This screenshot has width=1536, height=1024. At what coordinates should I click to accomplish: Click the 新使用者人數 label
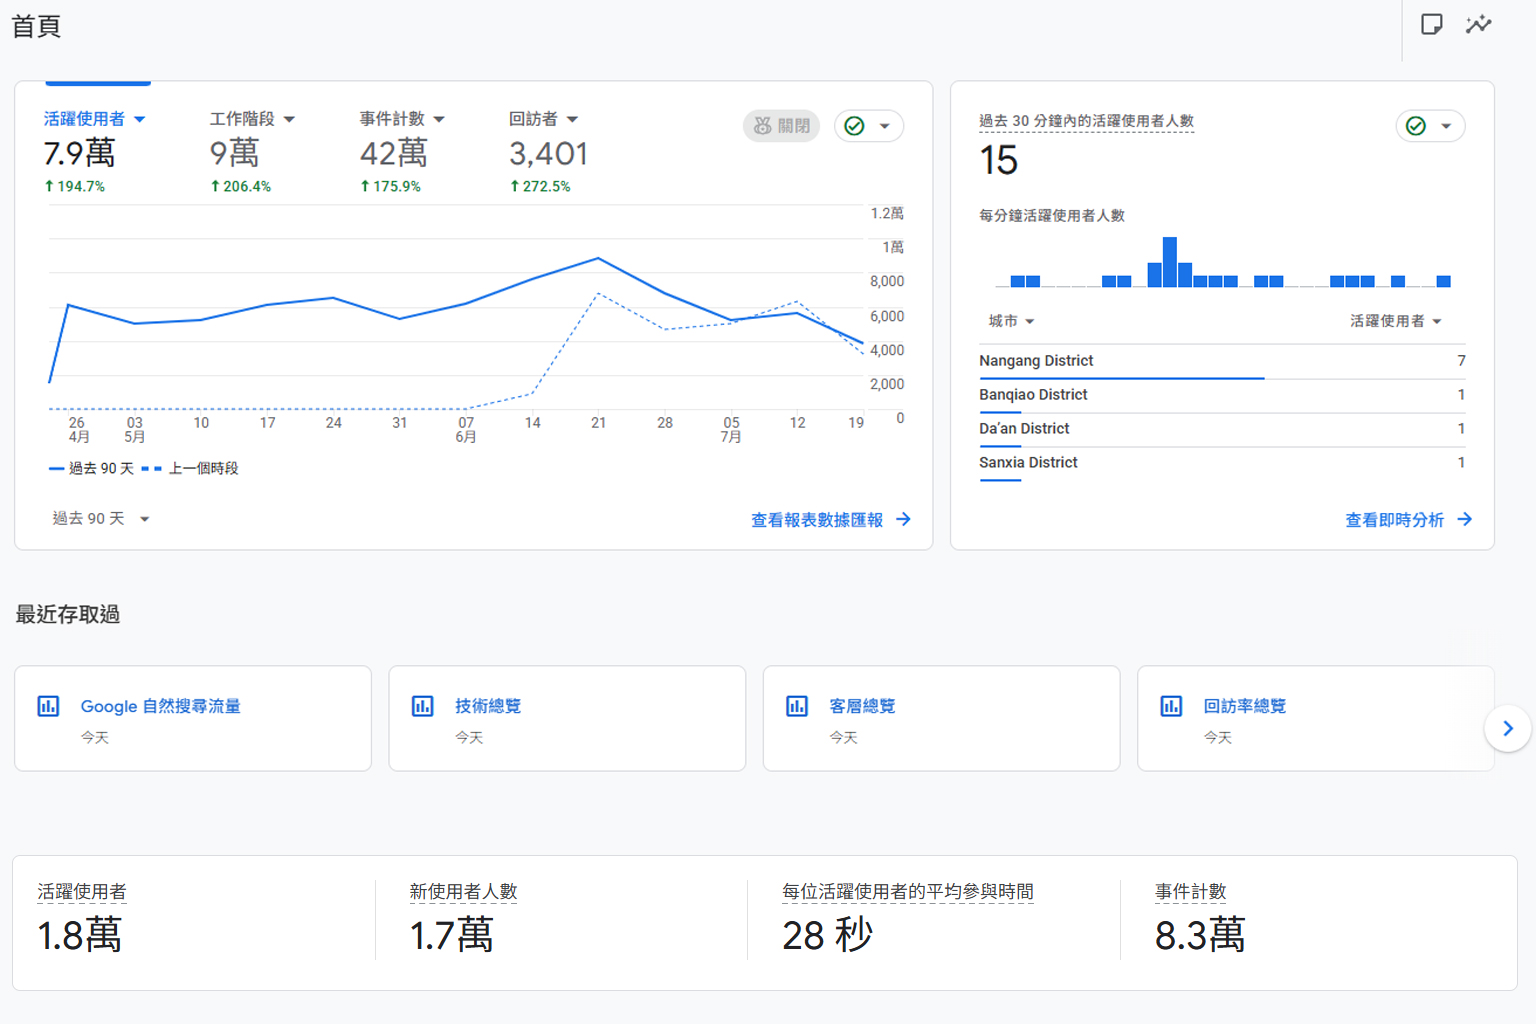pos(463,892)
